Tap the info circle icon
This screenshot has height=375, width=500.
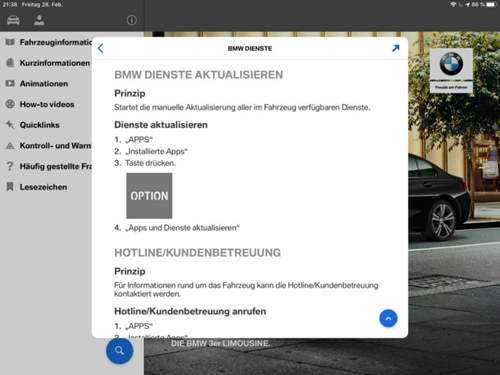pos(132,20)
